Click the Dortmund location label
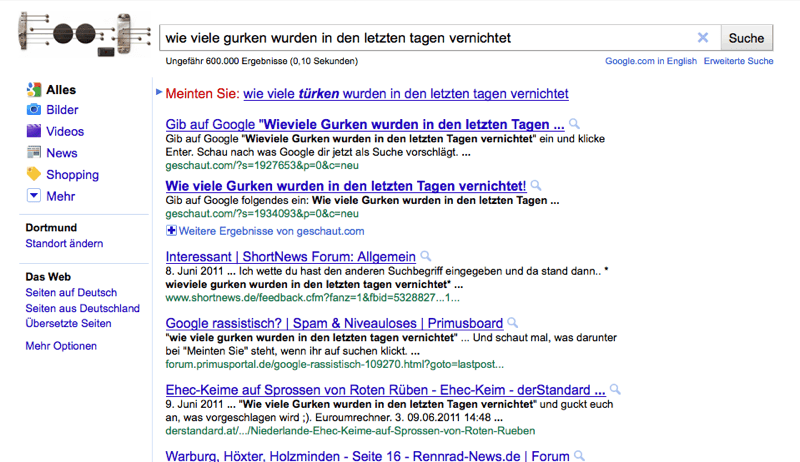Viewport: 800px width, 462px height. 51,228
